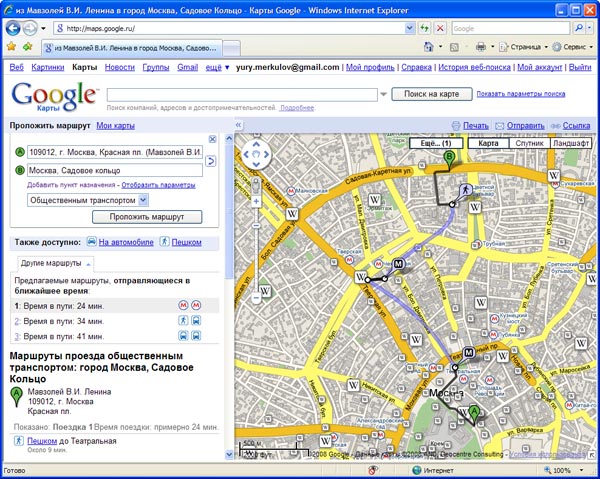This screenshot has height=479, width=600.
Task: Click the left panel scroll down arrow
Action: tap(229, 455)
